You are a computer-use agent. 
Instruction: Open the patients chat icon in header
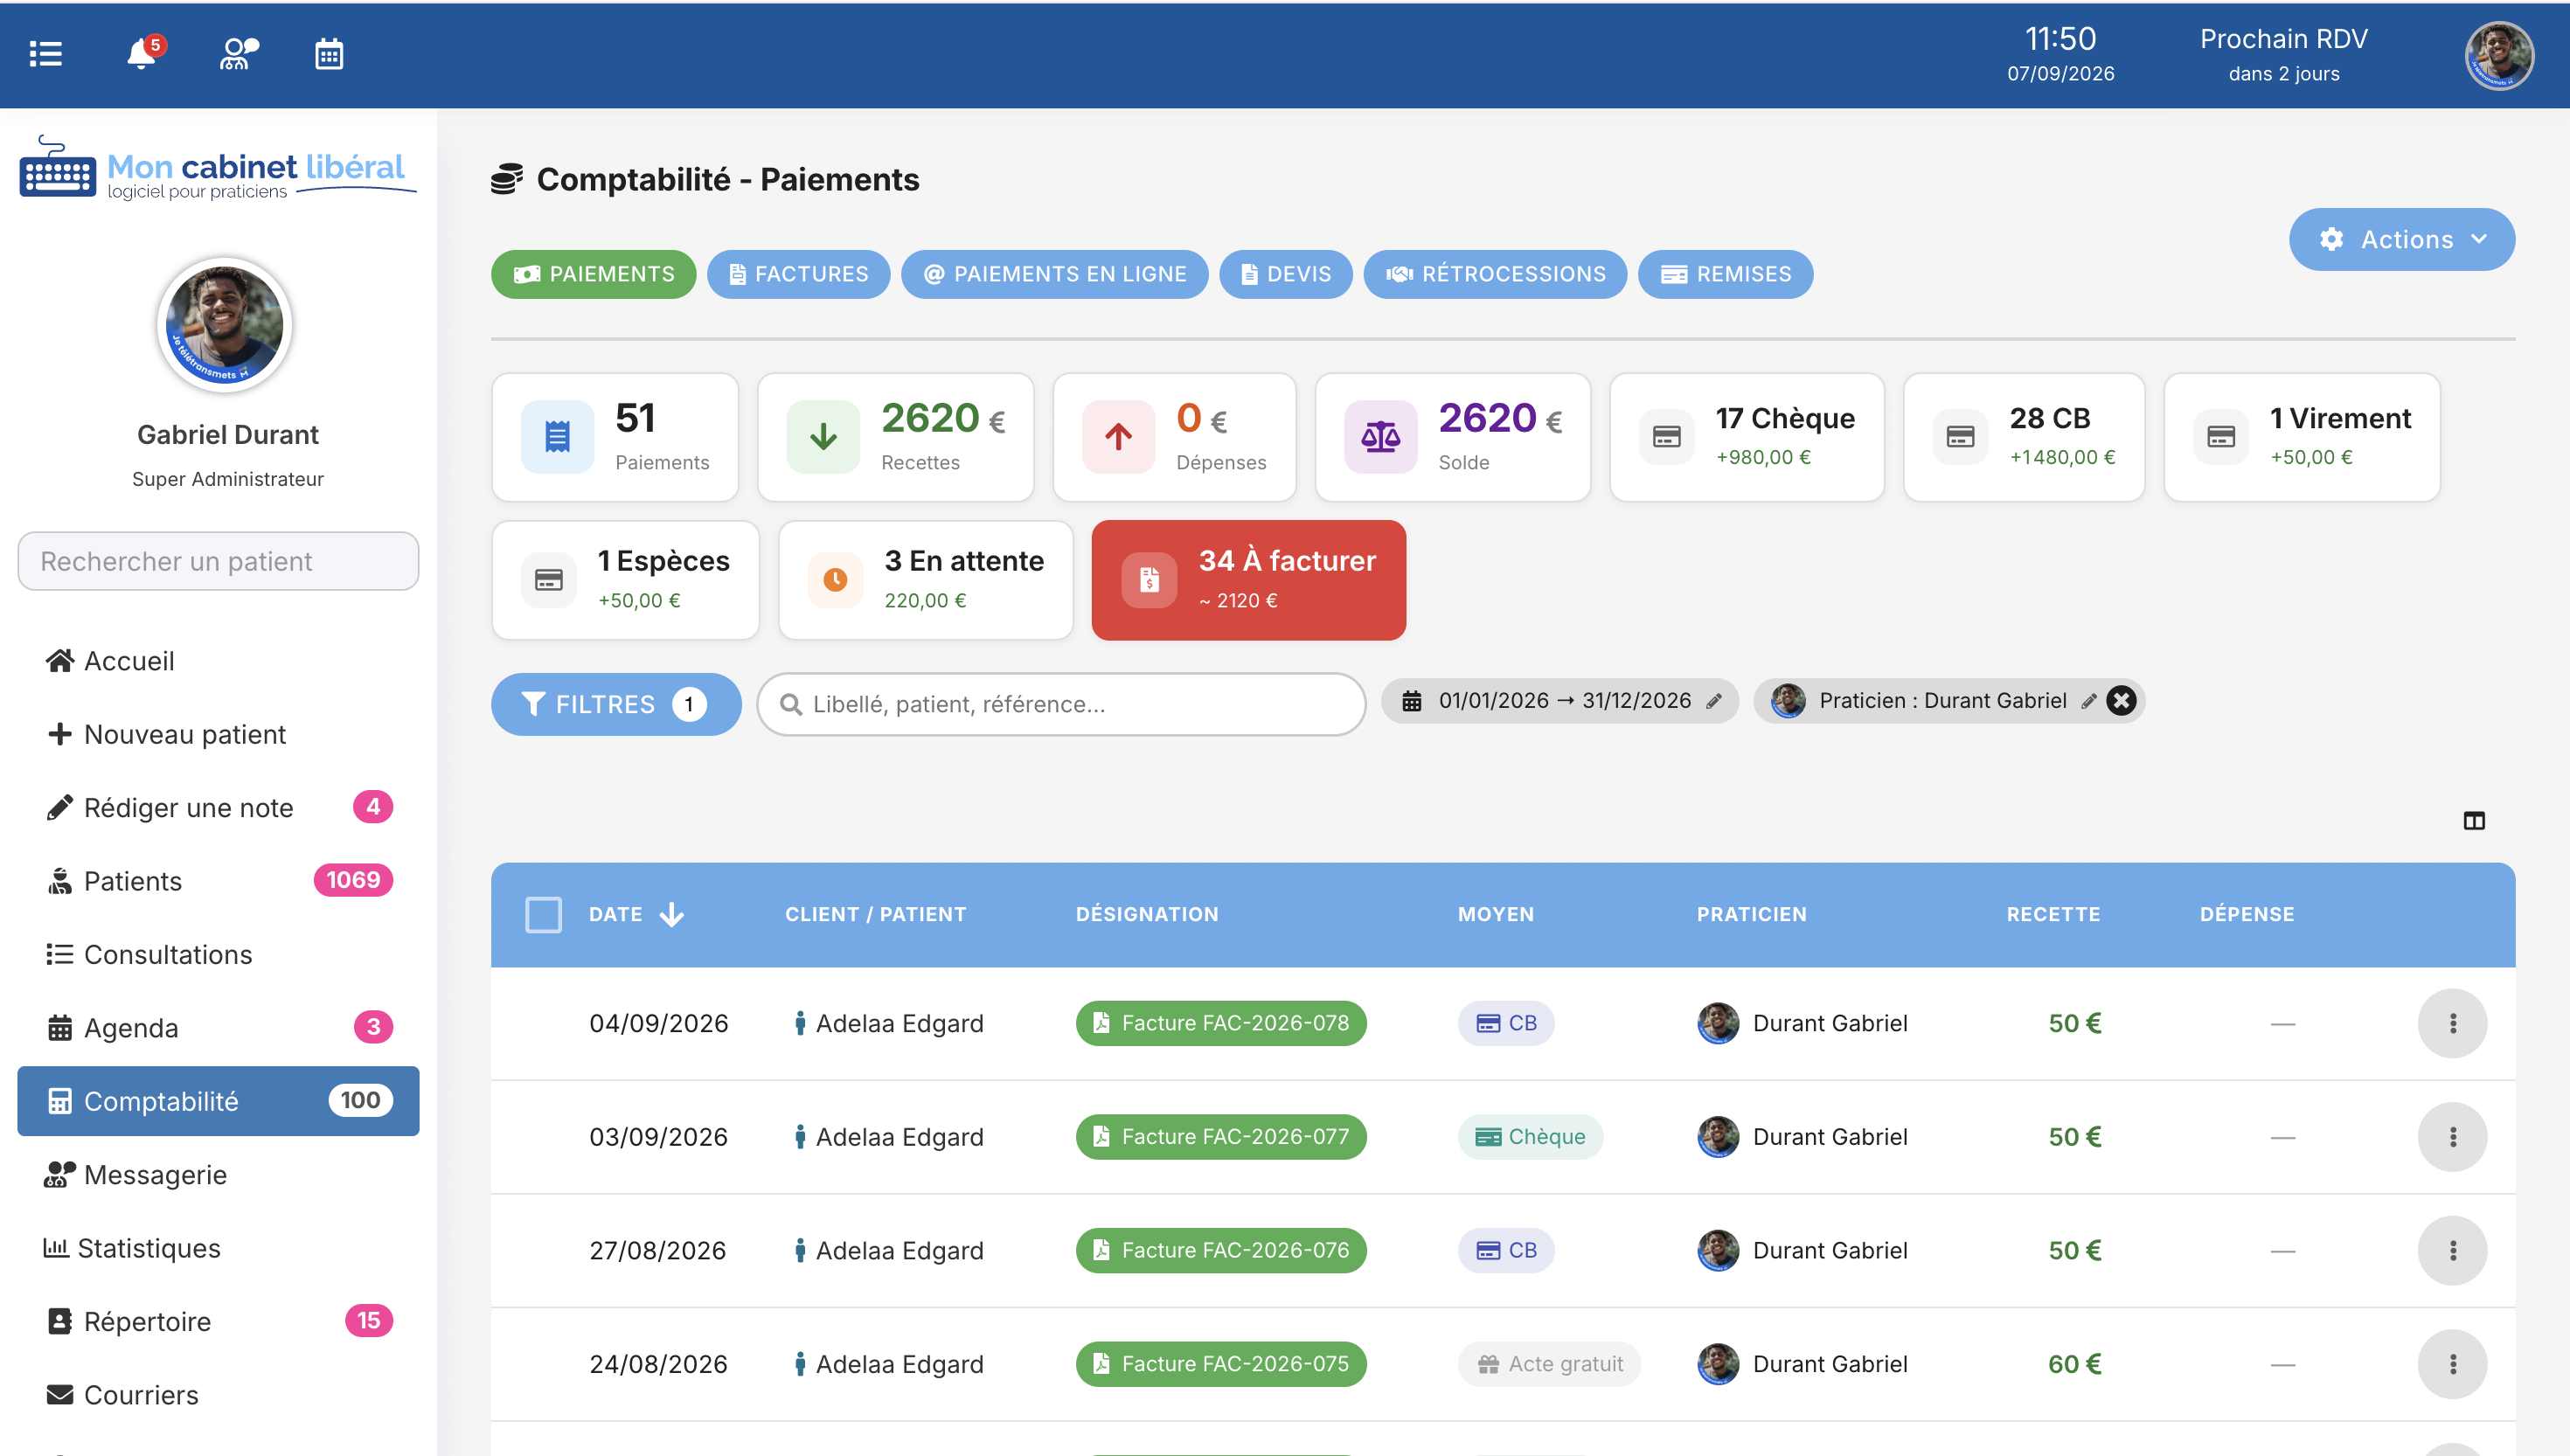click(239, 54)
